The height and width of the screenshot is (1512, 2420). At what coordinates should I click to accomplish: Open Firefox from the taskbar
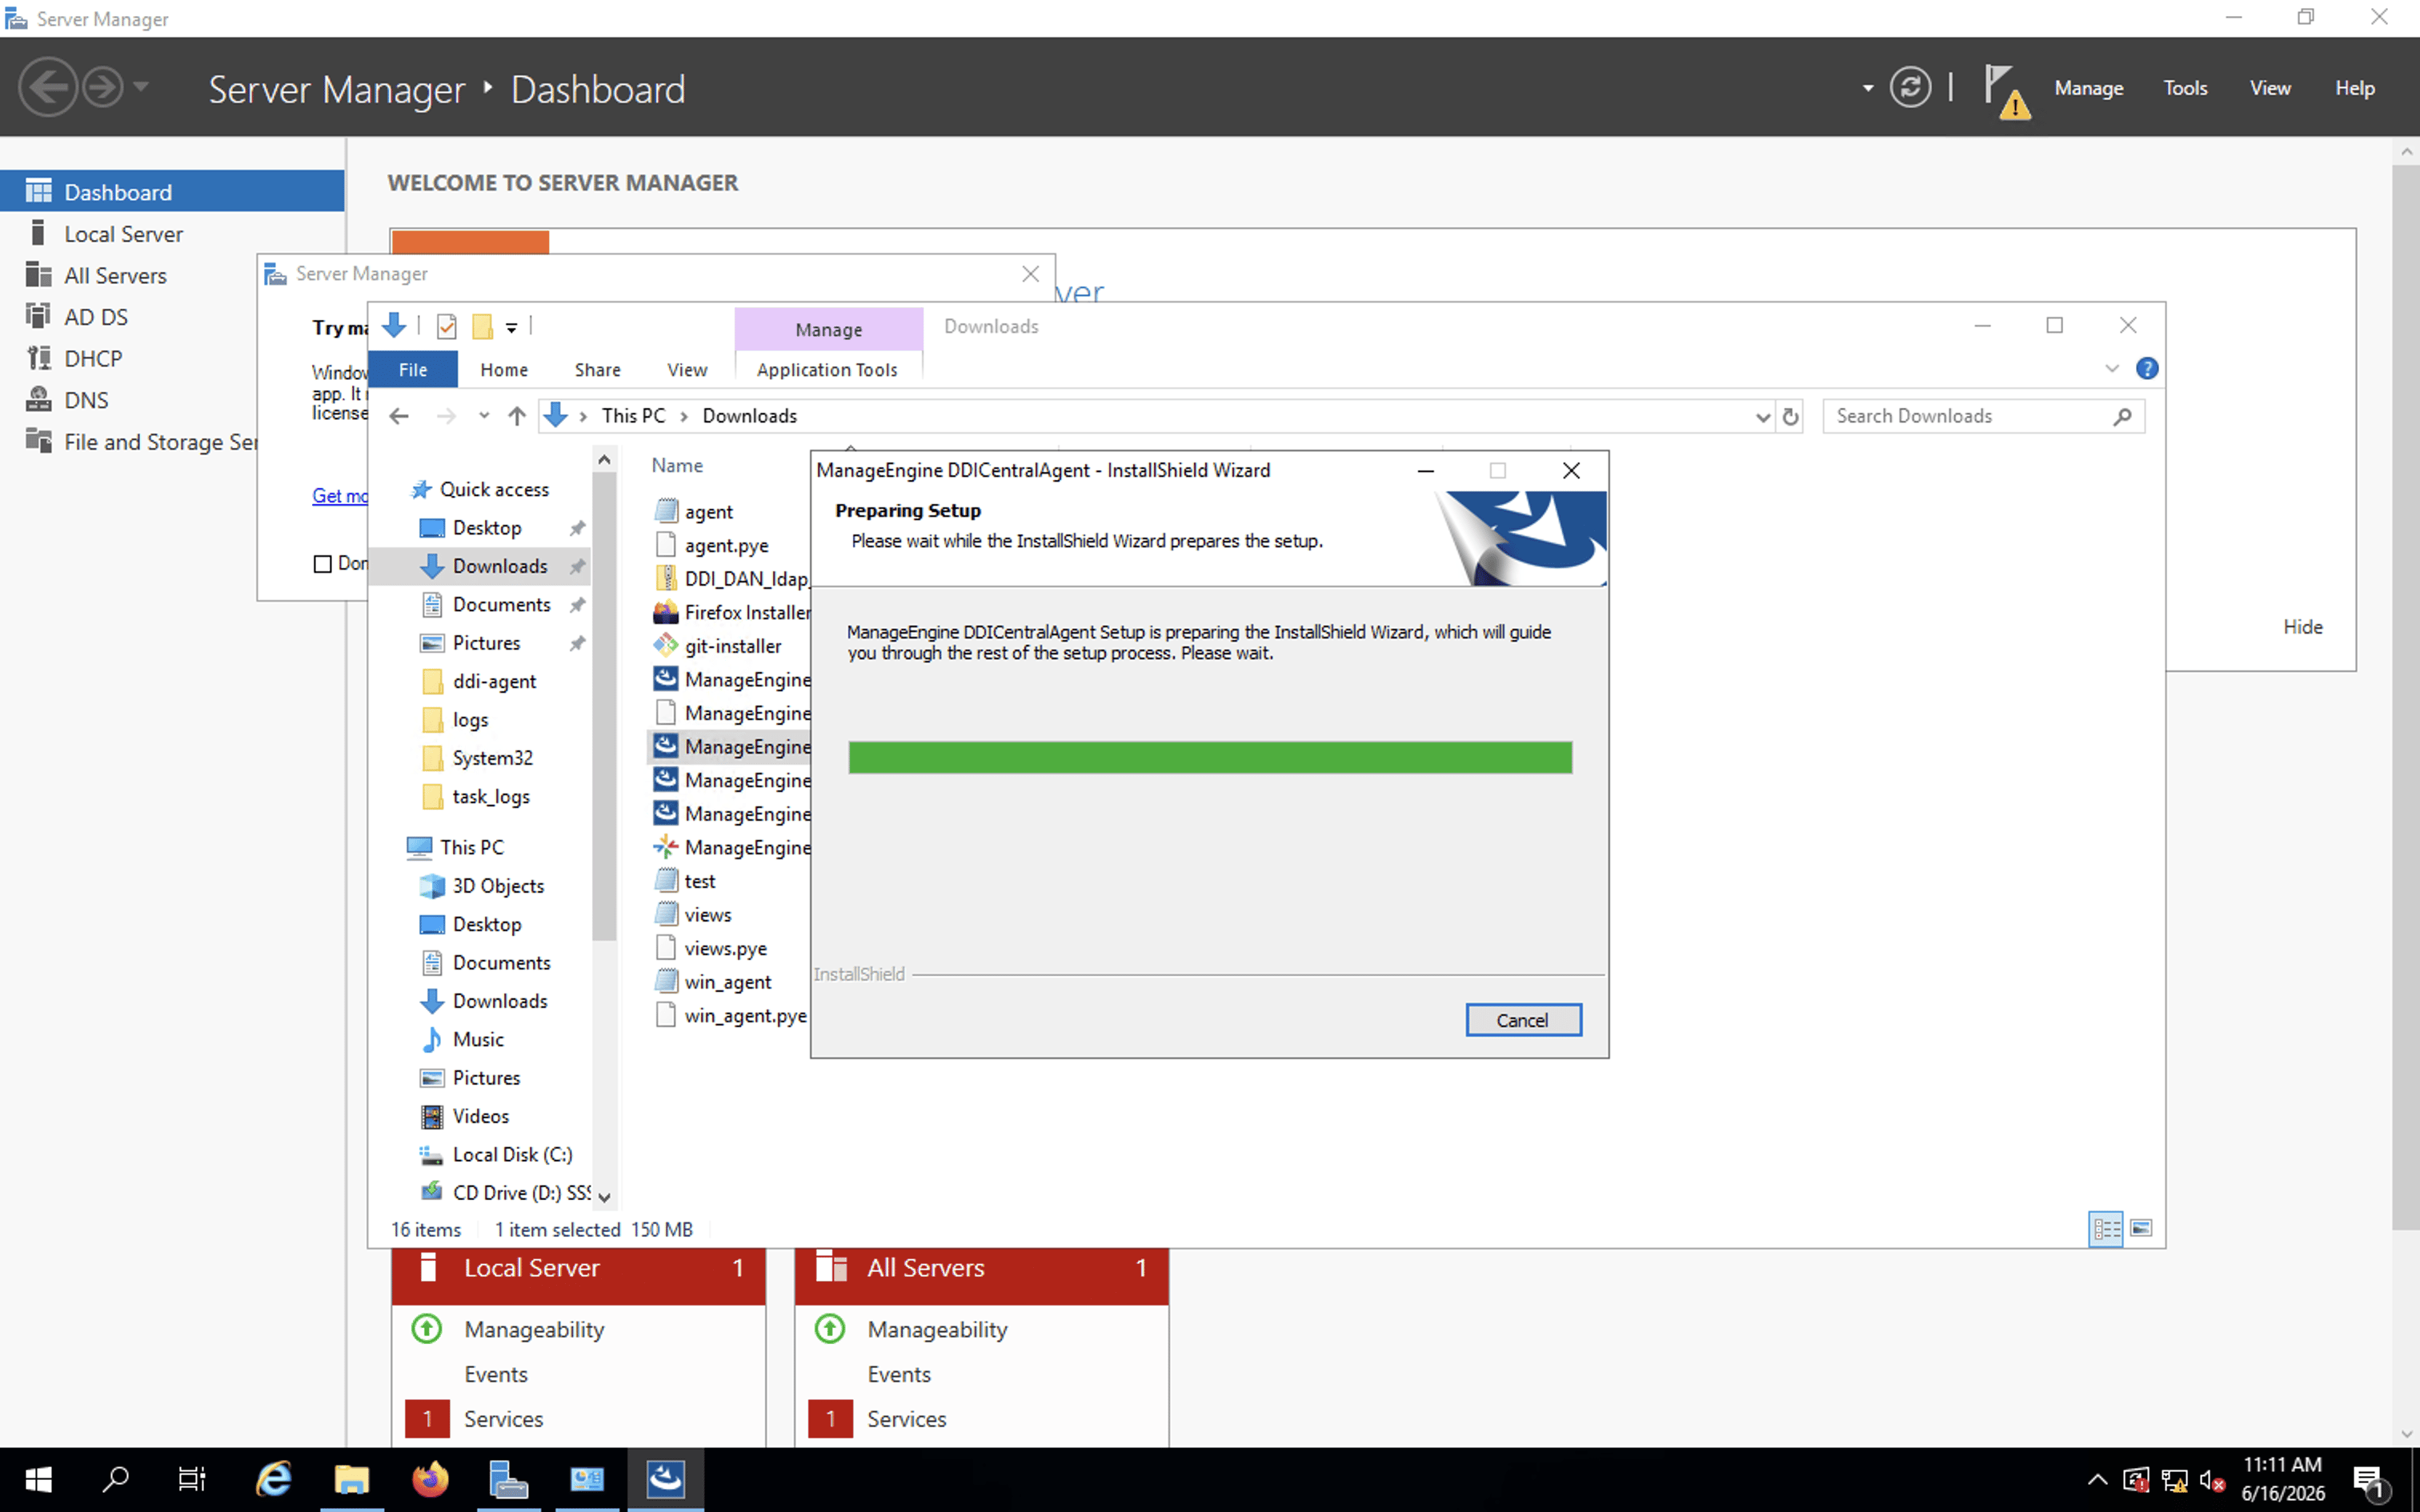tap(431, 1479)
